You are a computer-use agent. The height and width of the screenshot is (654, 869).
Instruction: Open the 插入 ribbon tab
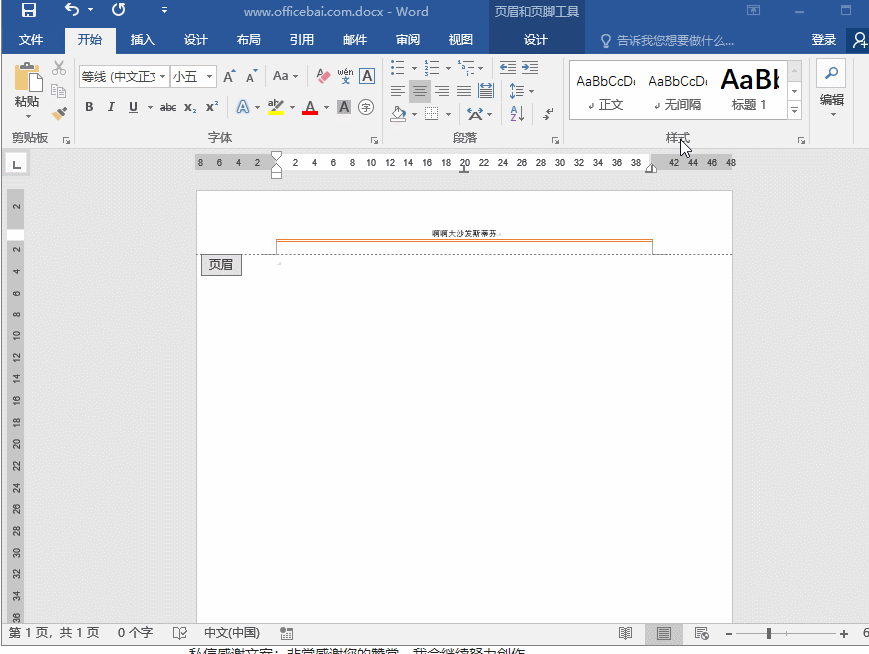coord(142,40)
